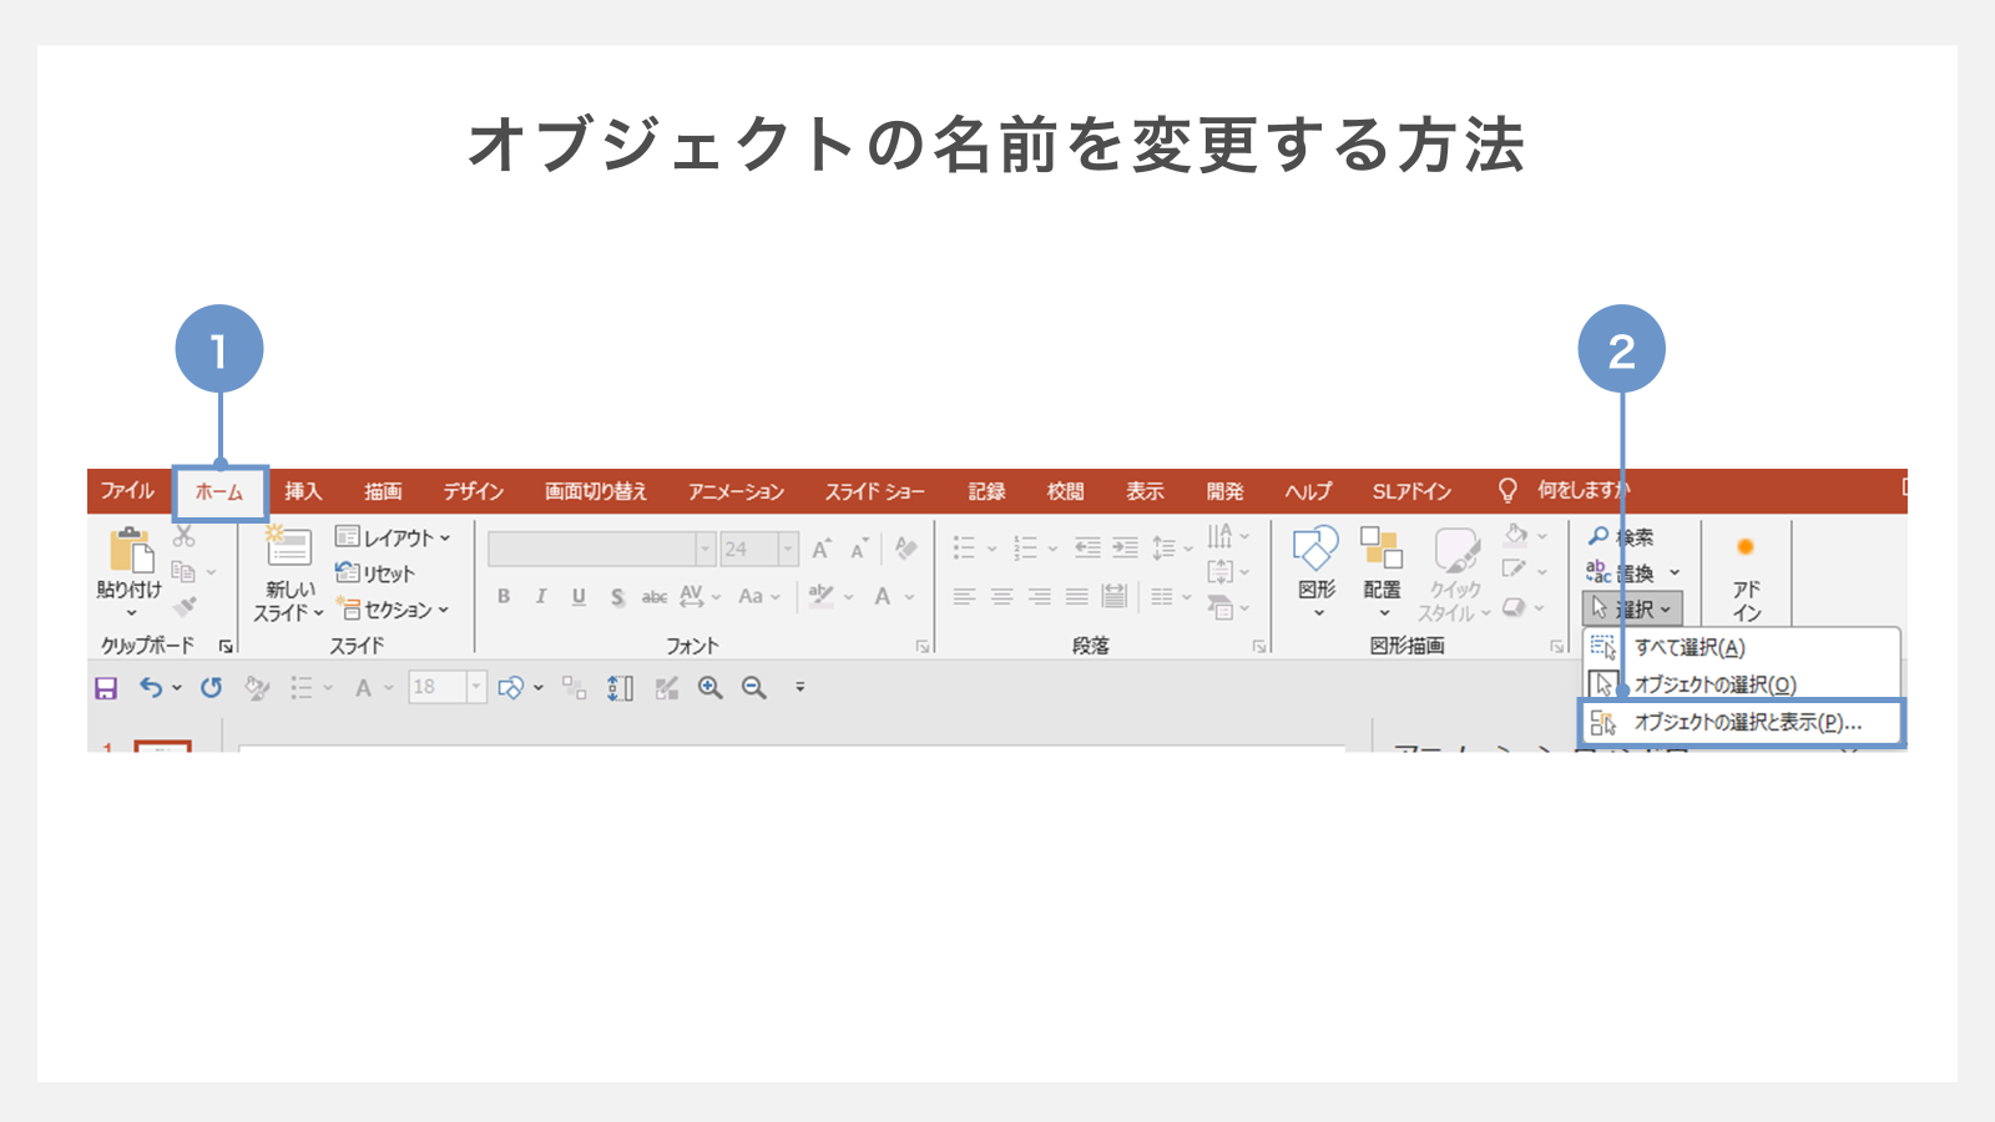Viewport: 1995px width, 1122px height.
Task: Switch to the ホーム ribbon tab
Action: pyautogui.click(x=219, y=491)
